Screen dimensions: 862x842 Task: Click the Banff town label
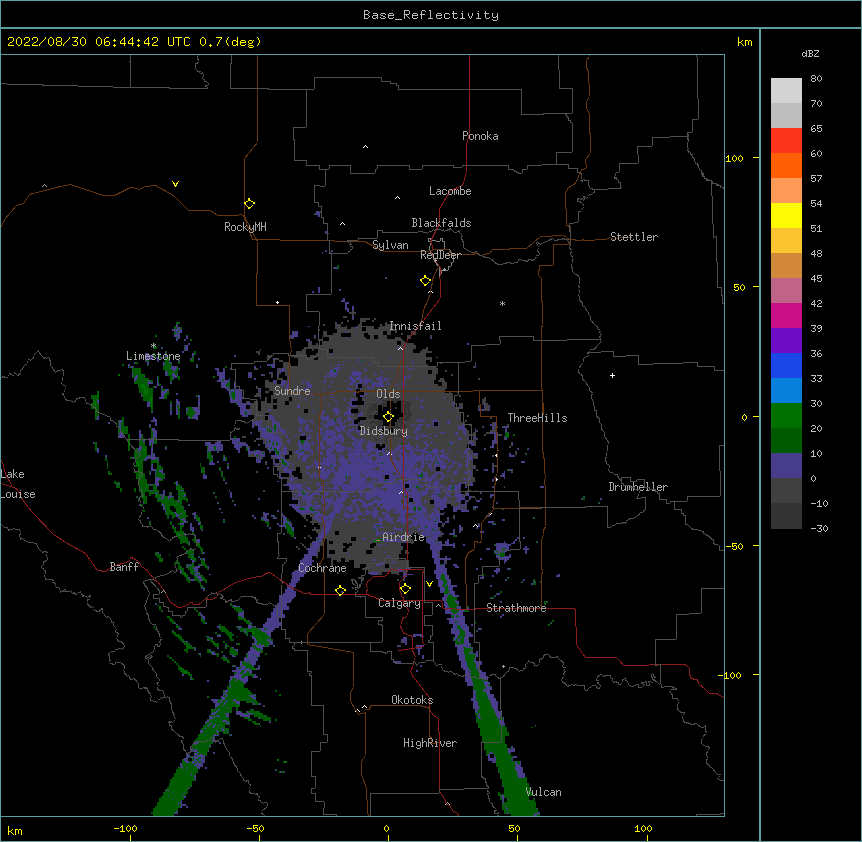click(x=124, y=567)
